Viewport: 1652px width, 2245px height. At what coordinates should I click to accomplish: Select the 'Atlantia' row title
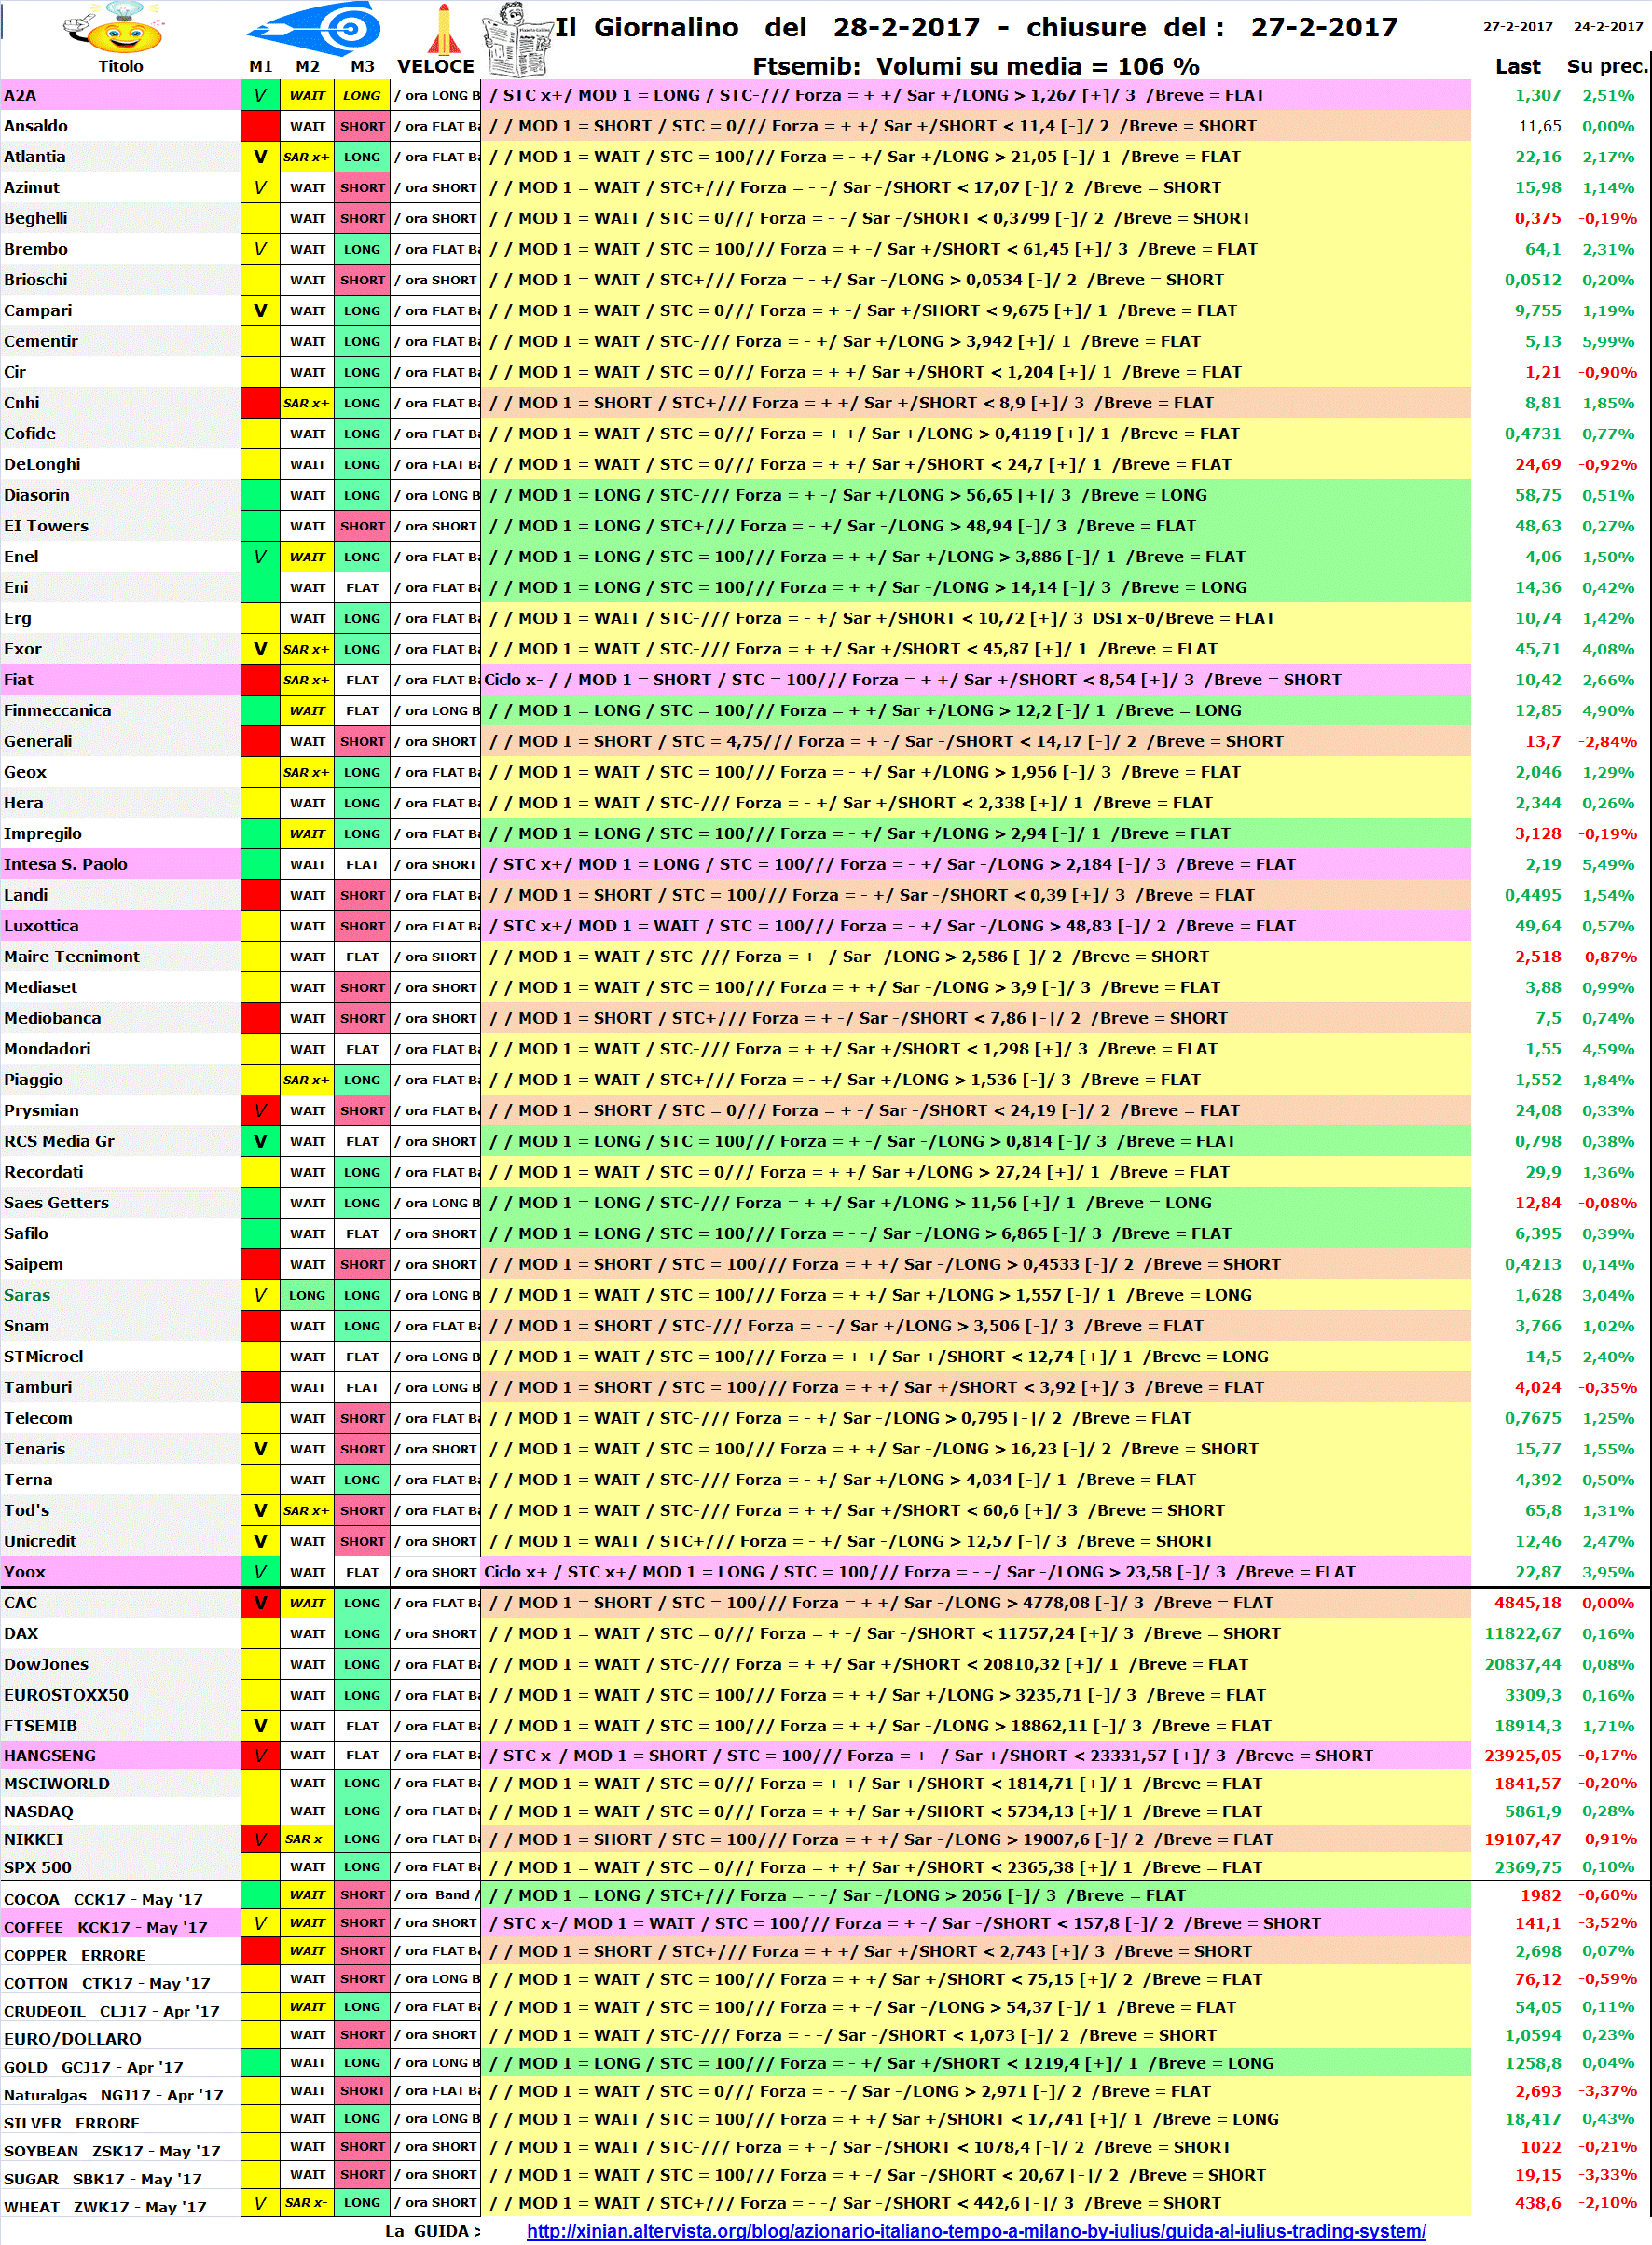pyautogui.click(x=35, y=157)
